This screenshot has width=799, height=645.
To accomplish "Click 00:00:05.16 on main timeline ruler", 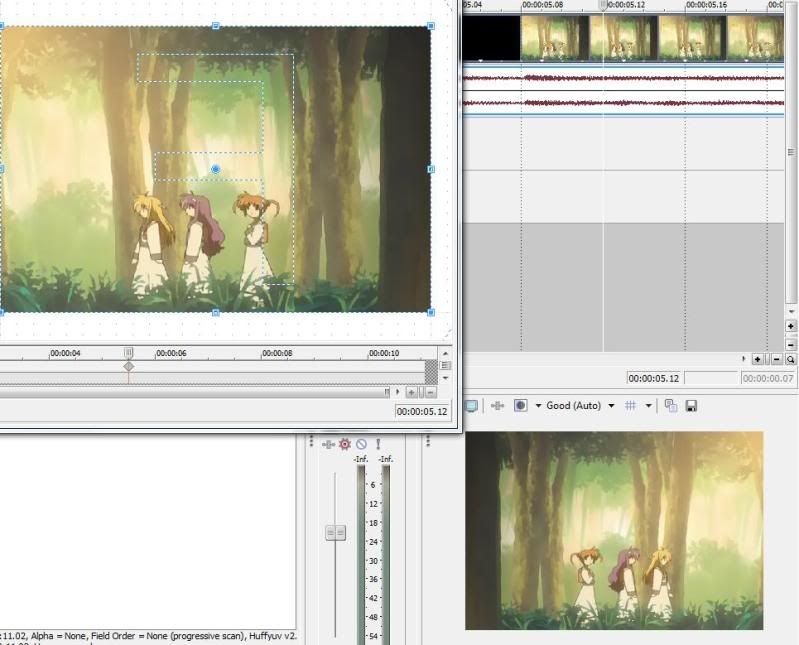I will pos(706,5).
